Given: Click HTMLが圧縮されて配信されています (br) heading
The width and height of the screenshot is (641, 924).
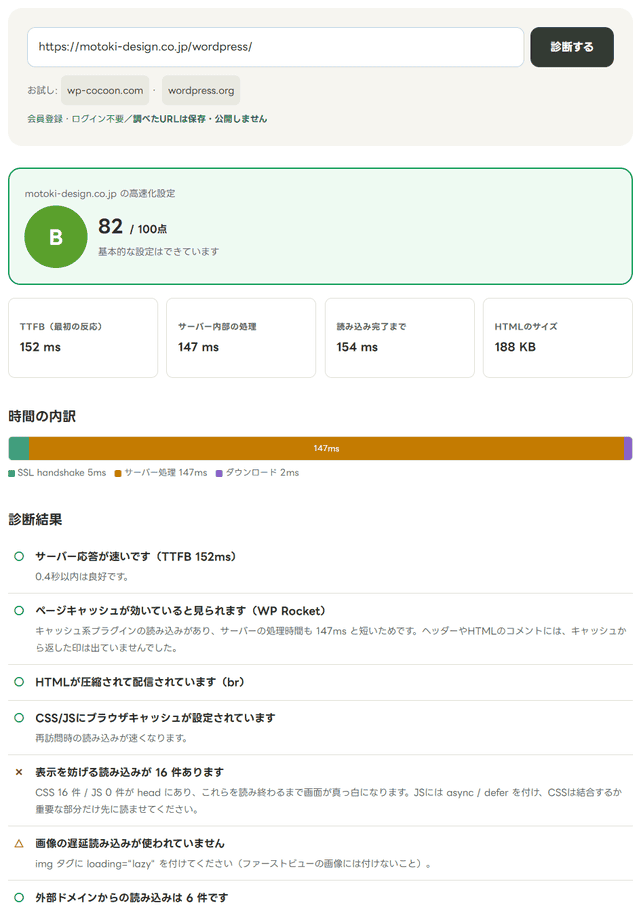Looking at the screenshot, I should (x=140, y=682).
